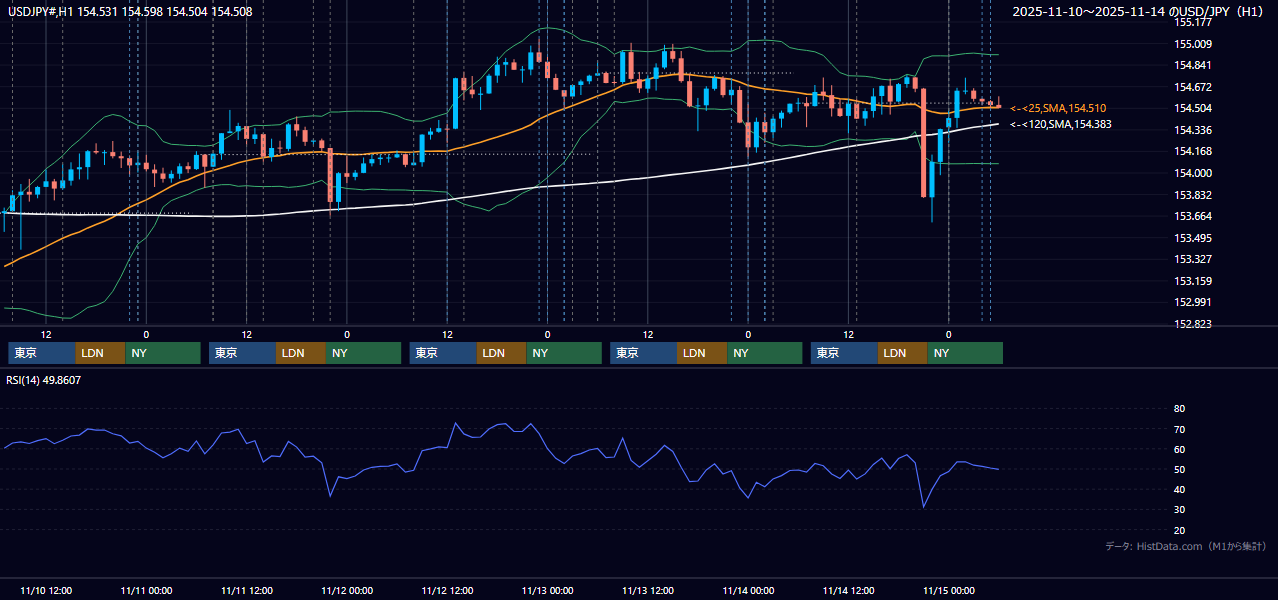Click RSI scale value 30

[x=1179, y=510]
